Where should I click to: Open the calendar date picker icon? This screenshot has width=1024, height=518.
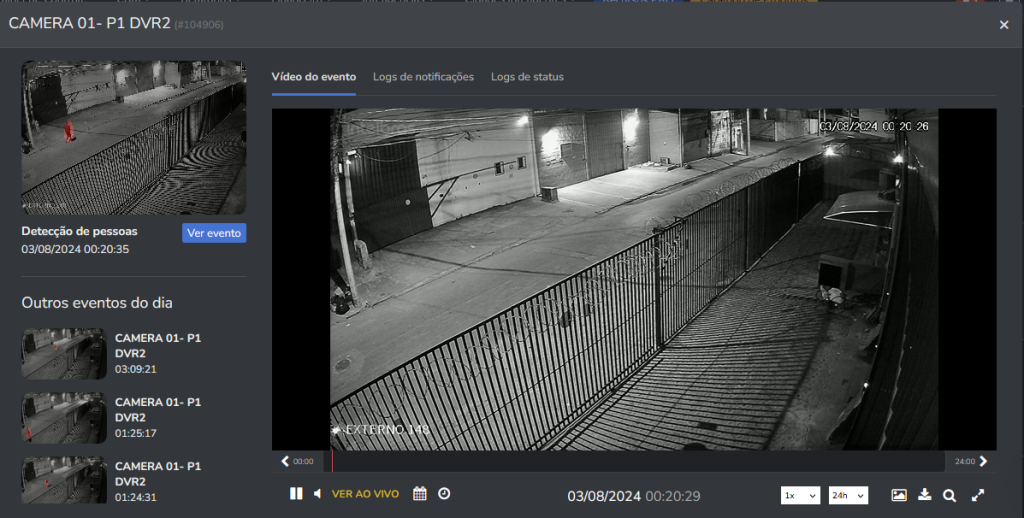point(420,494)
